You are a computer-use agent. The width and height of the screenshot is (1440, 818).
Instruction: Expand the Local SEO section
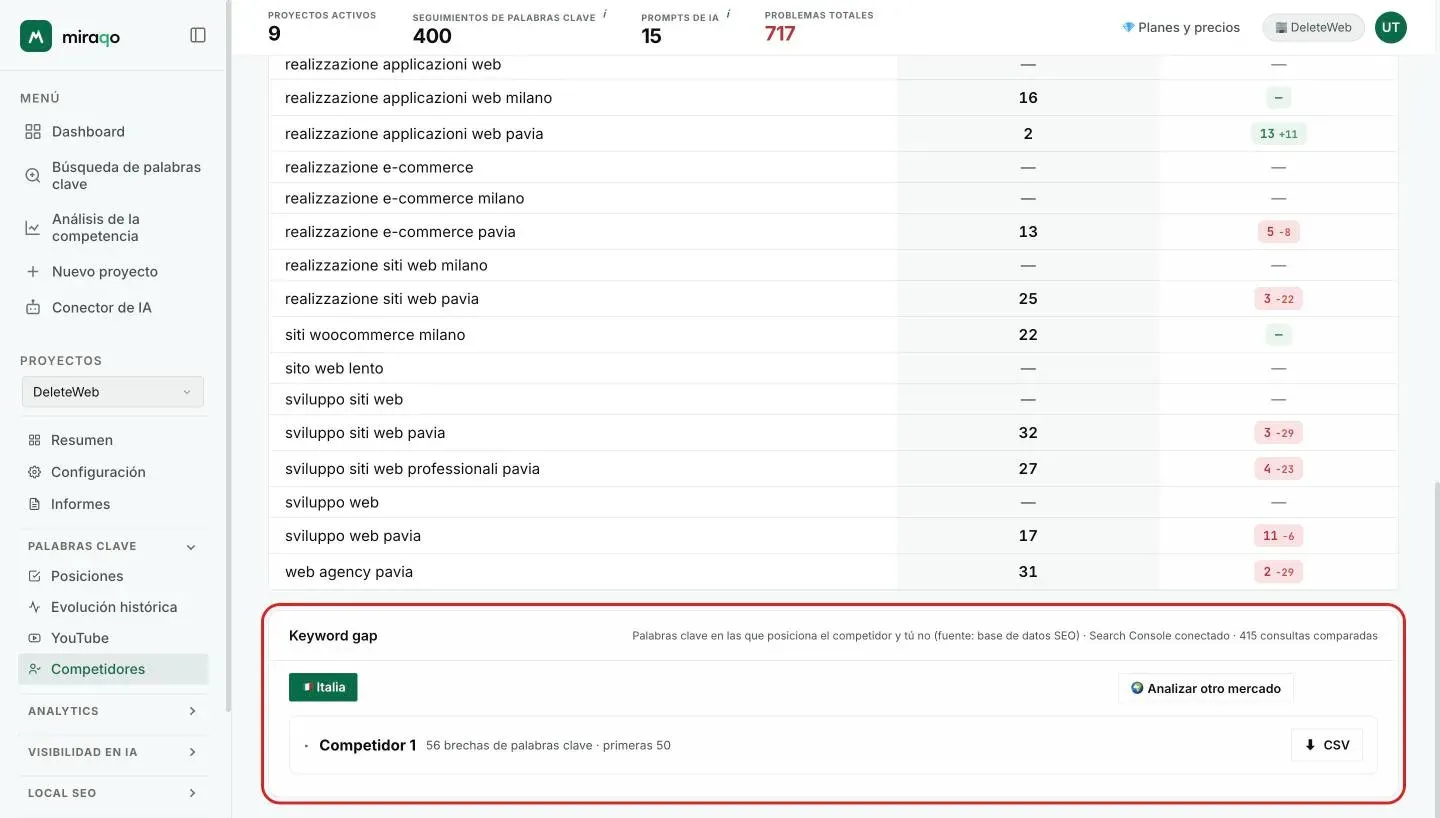192,793
